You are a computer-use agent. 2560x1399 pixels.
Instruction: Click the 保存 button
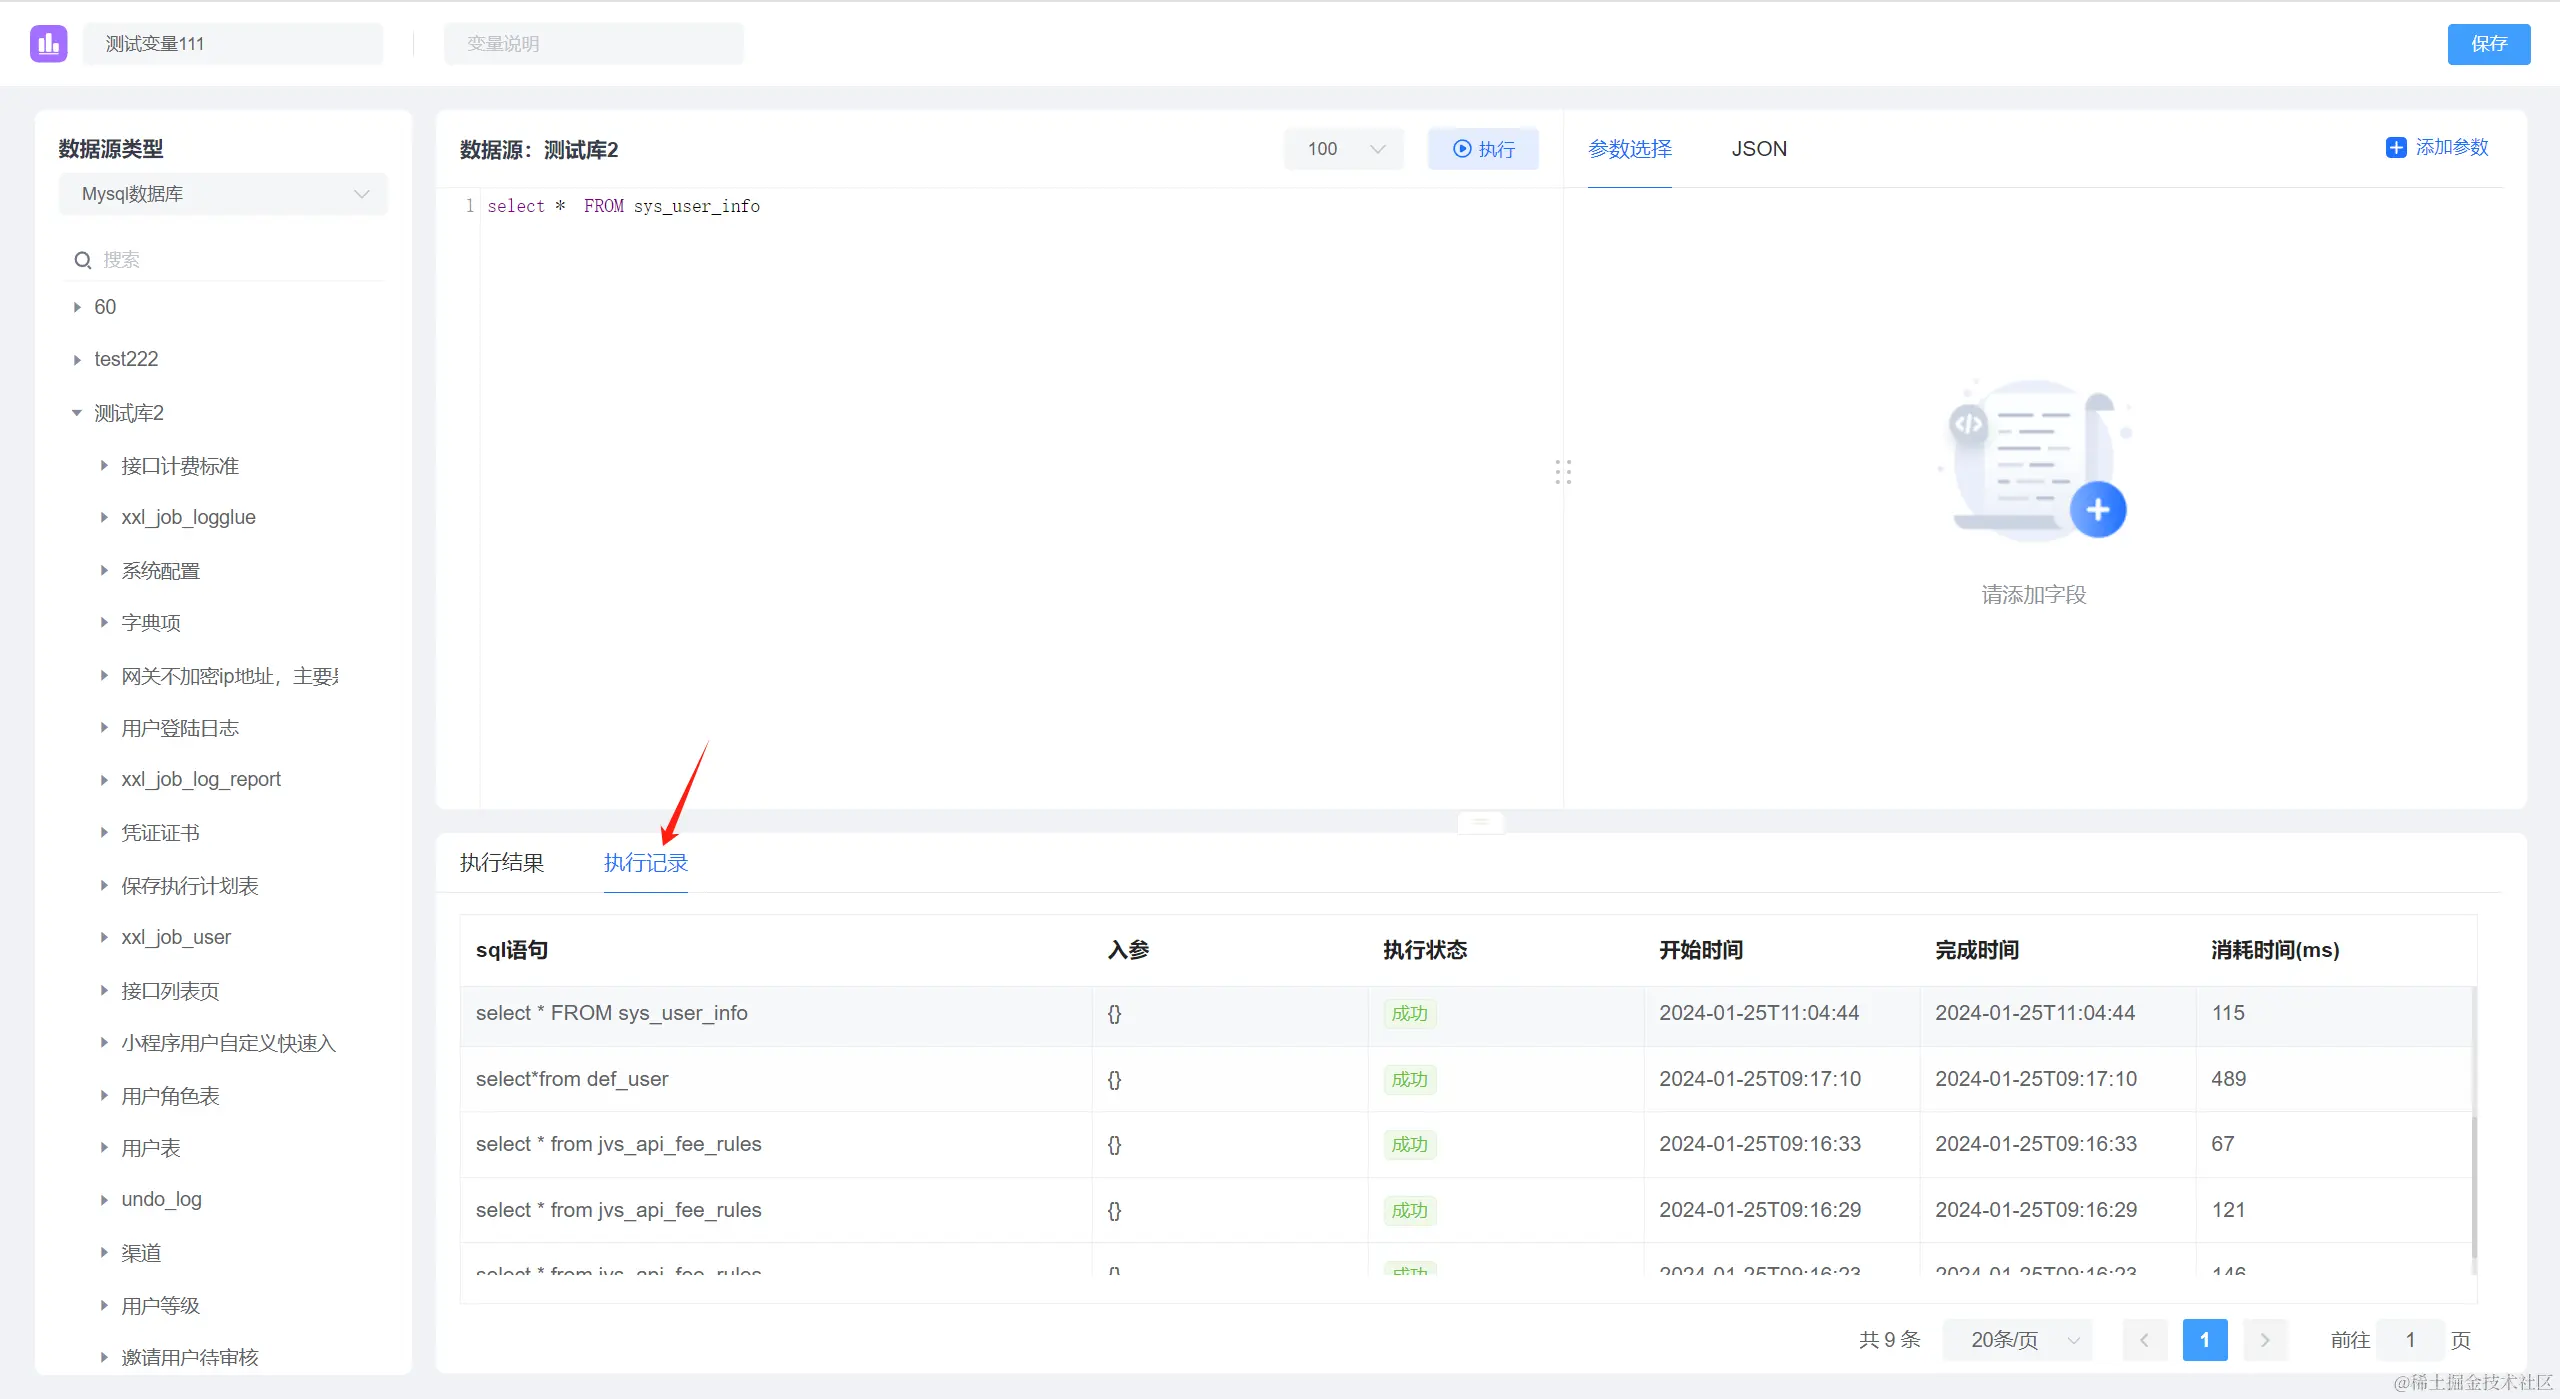click(x=2488, y=44)
